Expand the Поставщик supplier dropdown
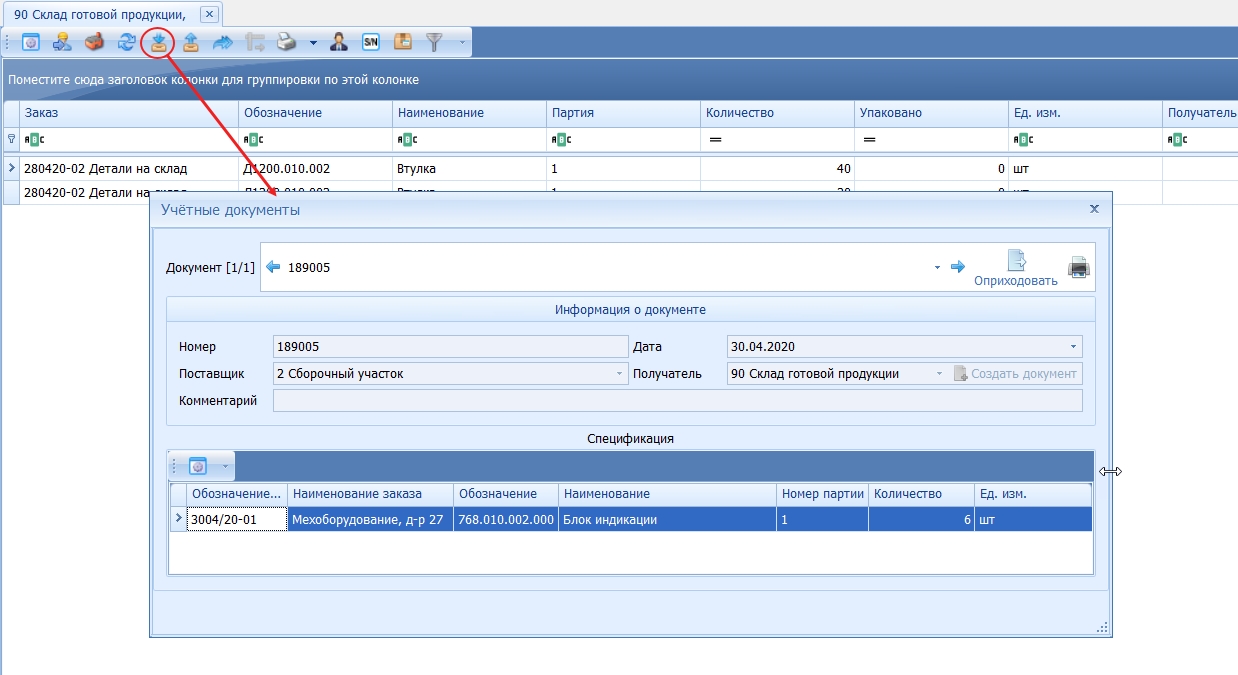1238x675 pixels. click(x=619, y=374)
